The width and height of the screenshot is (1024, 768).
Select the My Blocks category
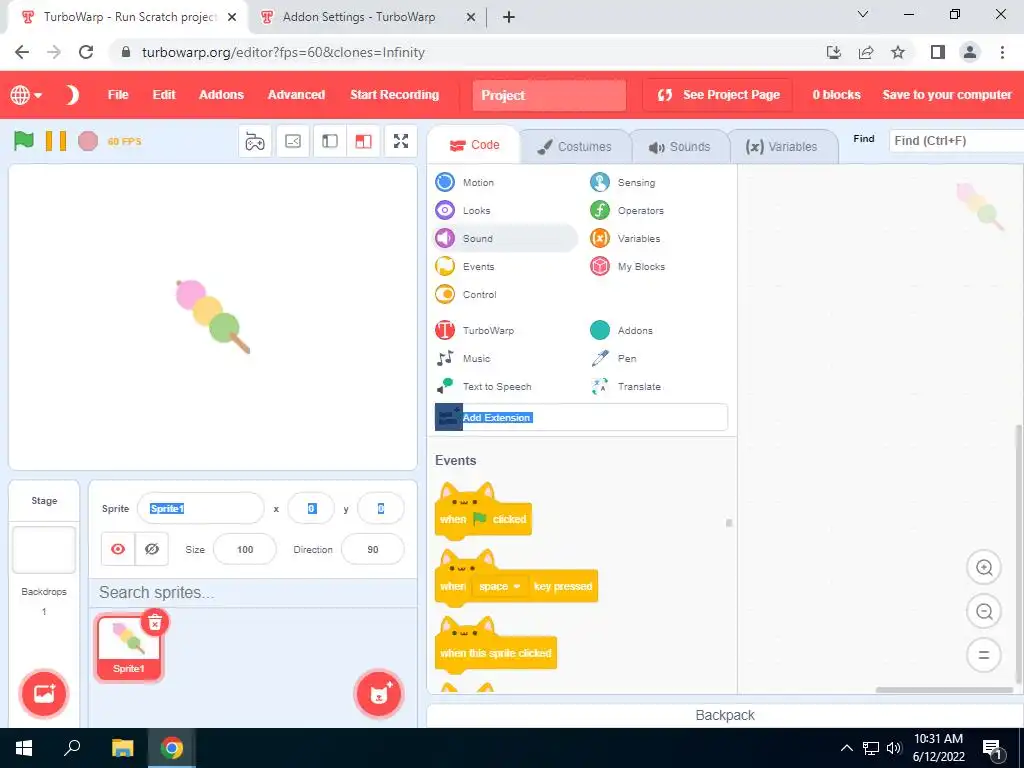(628, 266)
